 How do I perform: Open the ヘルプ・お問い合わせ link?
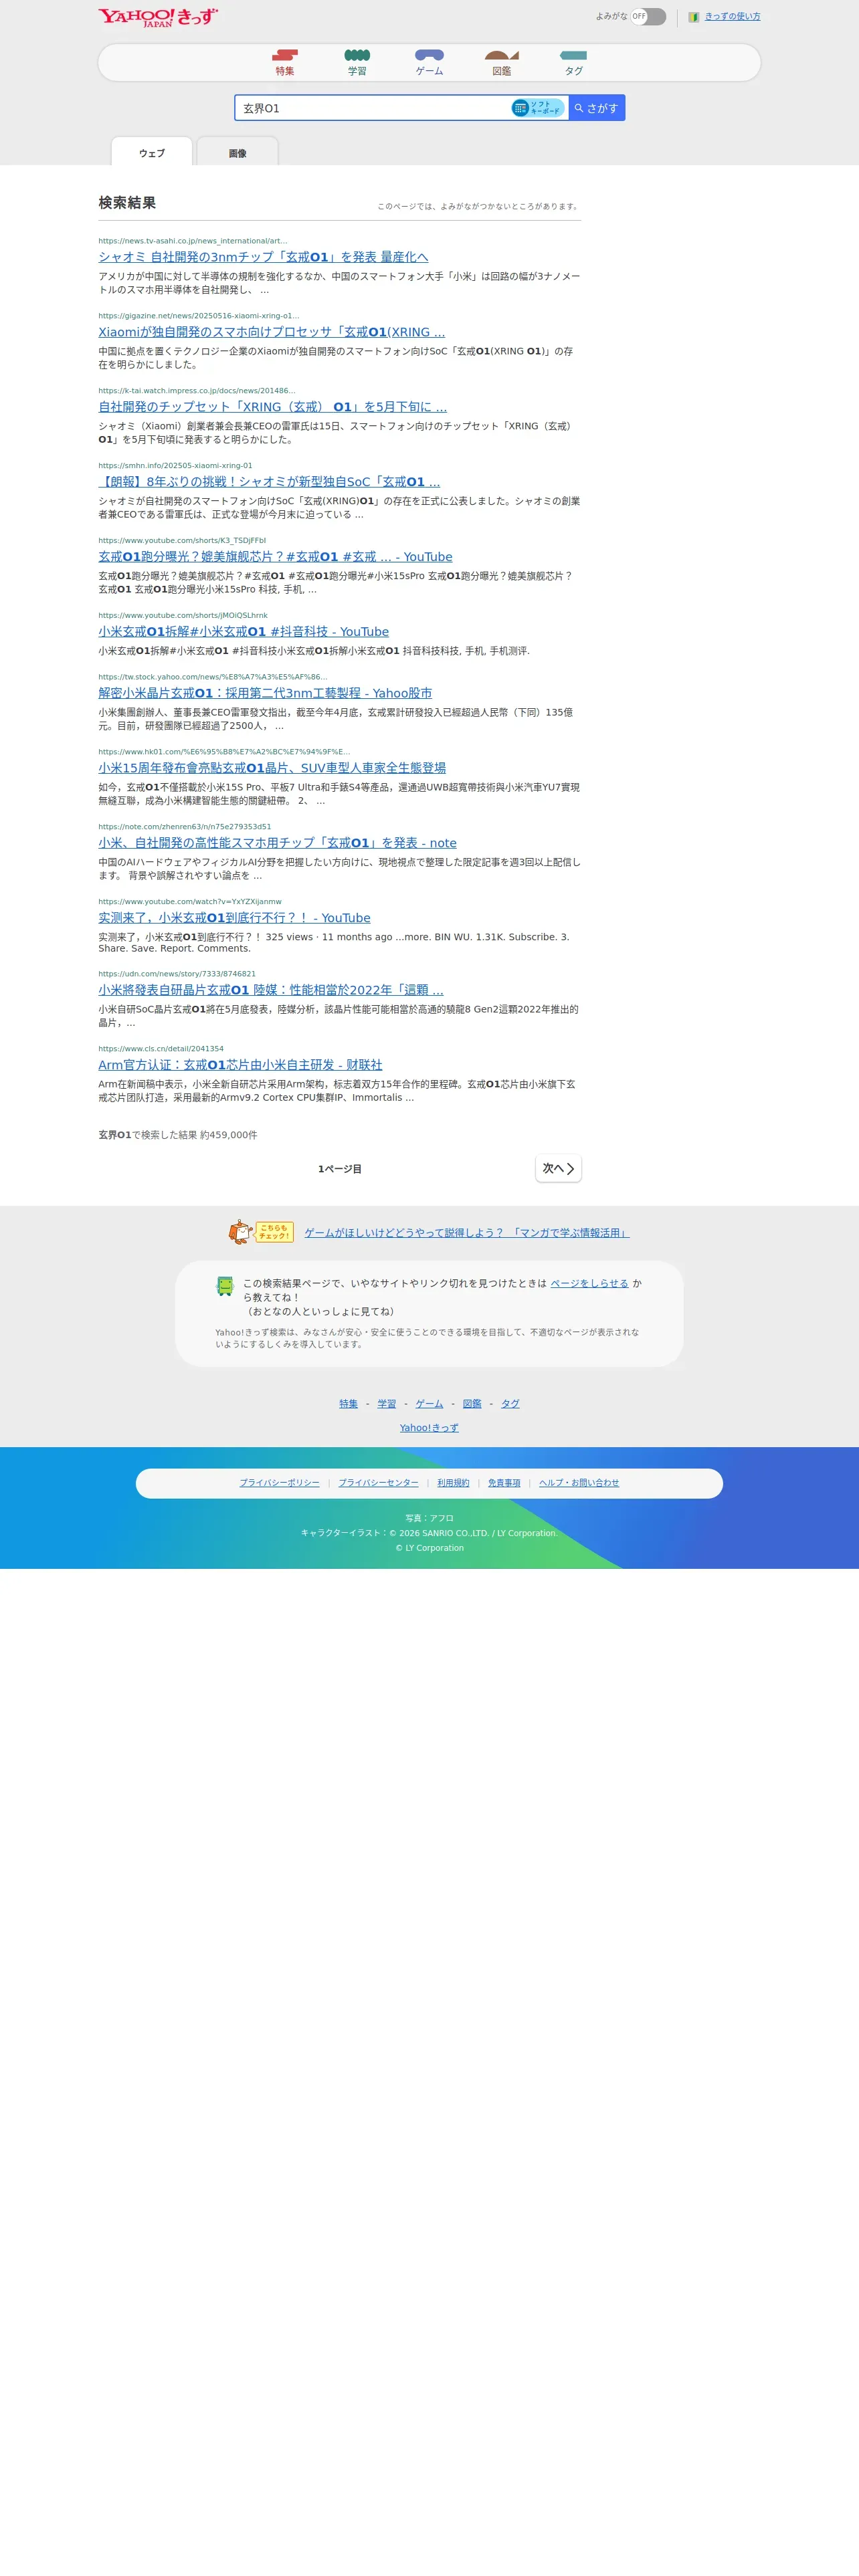tap(579, 1483)
